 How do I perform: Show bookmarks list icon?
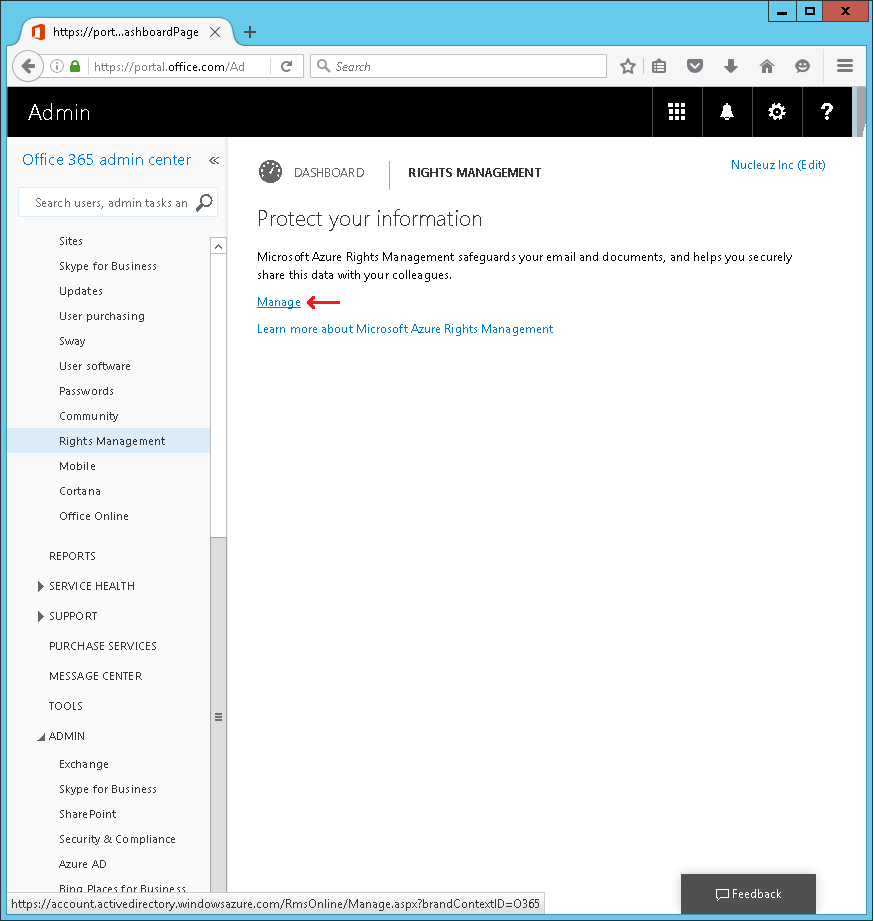pos(659,66)
